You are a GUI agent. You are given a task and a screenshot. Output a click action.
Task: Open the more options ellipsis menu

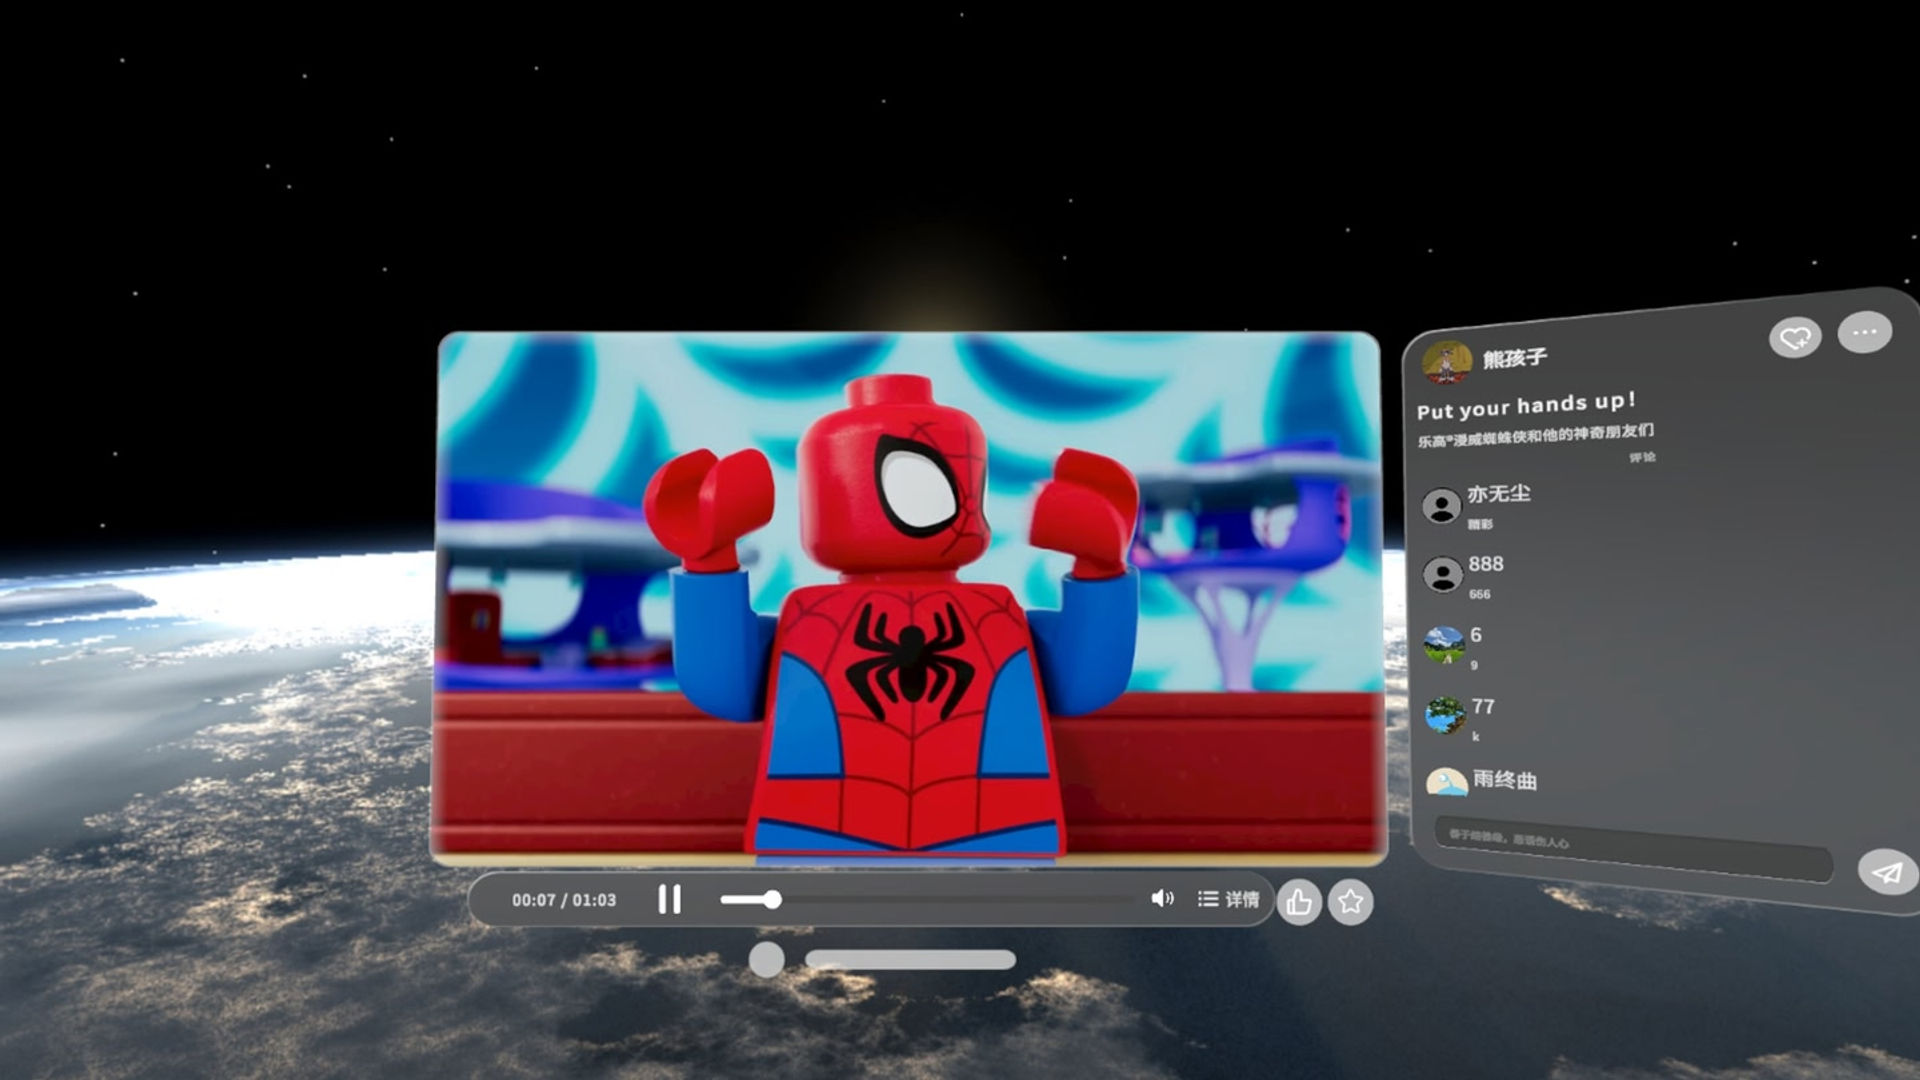click(1864, 332)
